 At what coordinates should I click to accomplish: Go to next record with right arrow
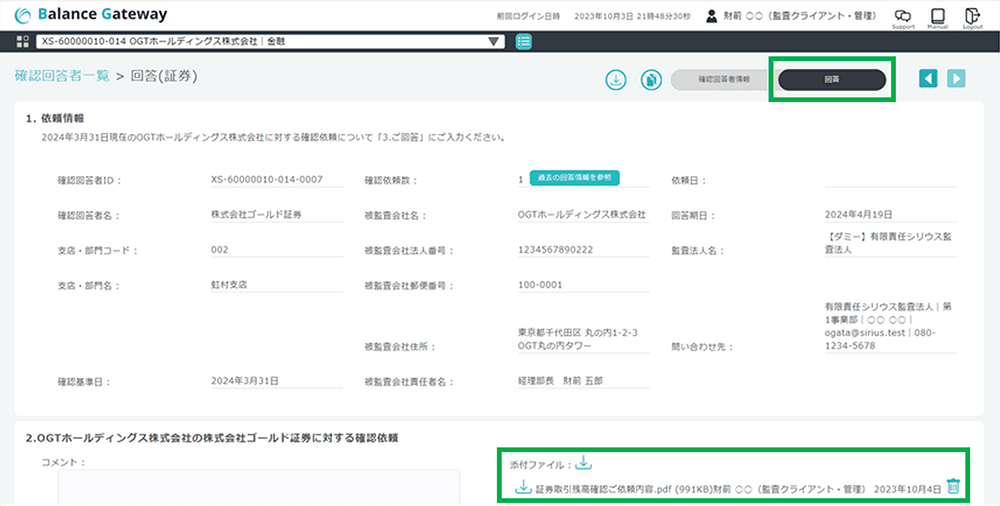coord(956,79)
